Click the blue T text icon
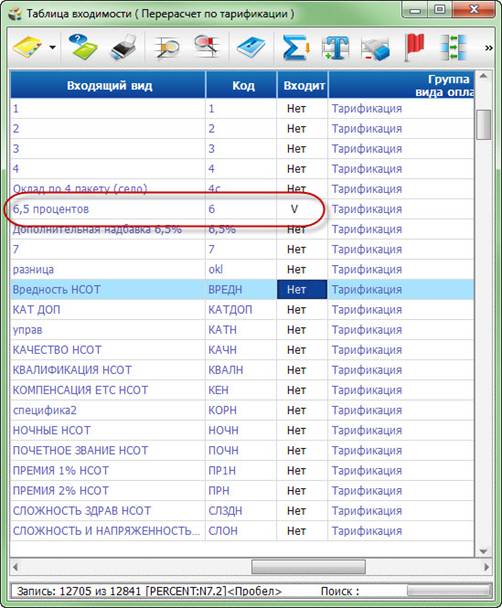 coord(336,48)
